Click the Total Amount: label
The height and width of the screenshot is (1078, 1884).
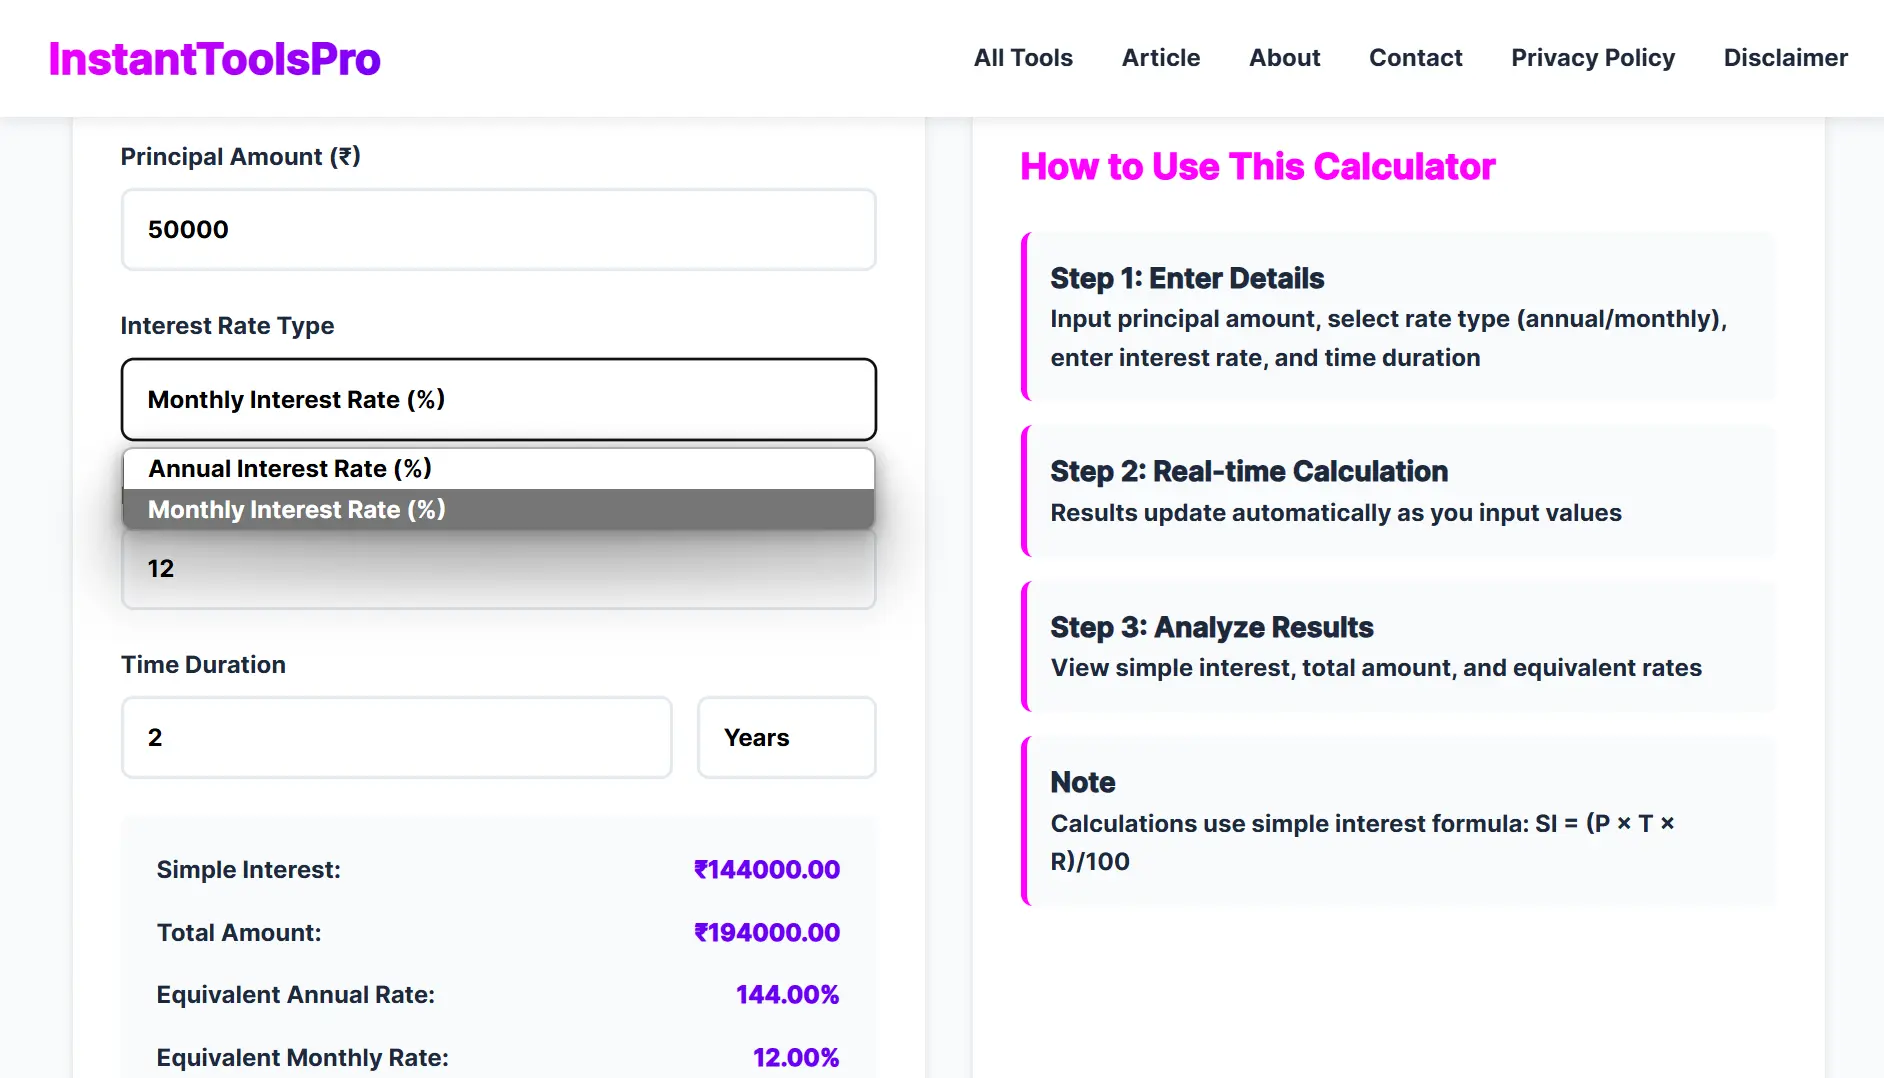[239, 933]
